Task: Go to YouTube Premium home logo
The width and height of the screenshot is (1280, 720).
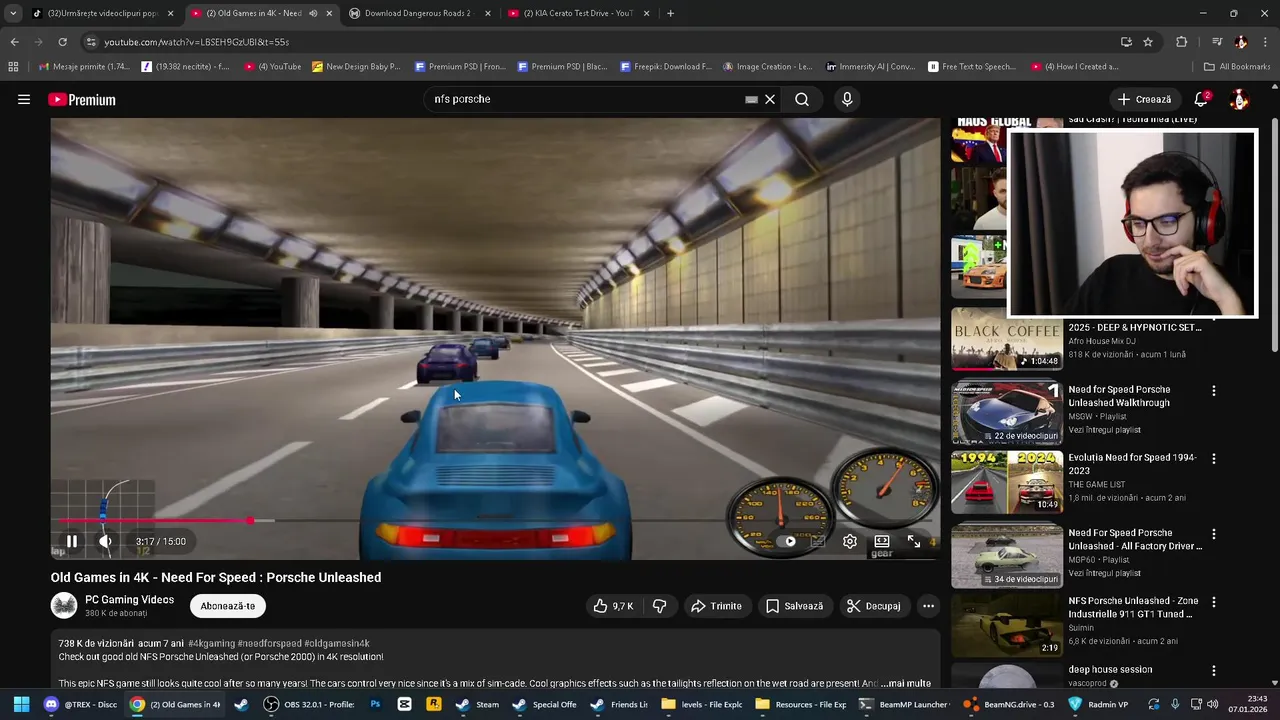Action: point(82,99)
